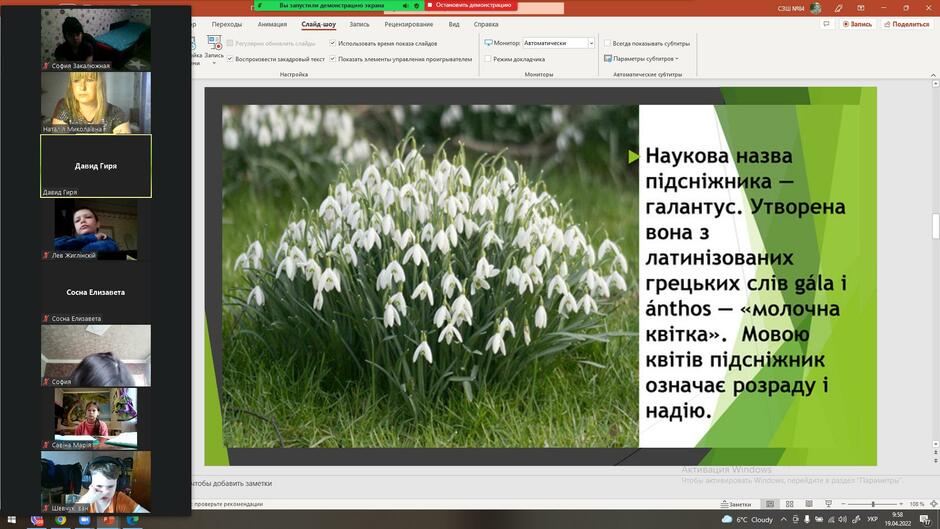Viewport: 940px width, 529px height.
Task: Open the Монитор dropdown set to Автоматически
Action: click(x=558, y=43)
